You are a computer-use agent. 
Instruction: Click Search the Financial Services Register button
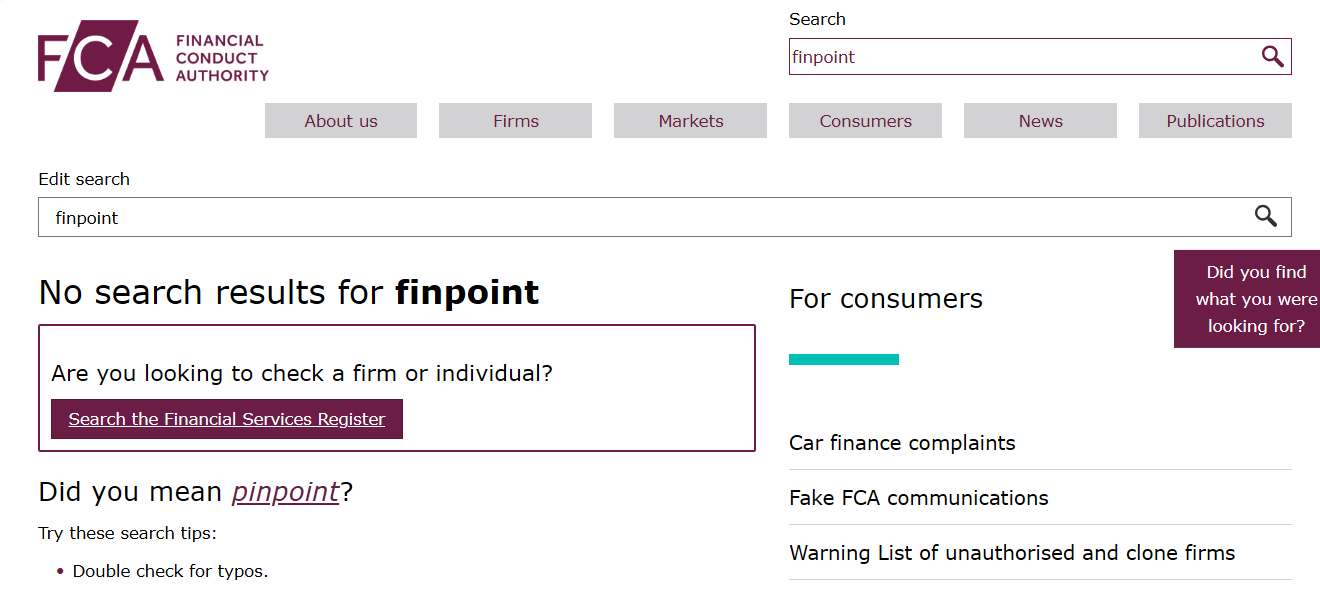tap(226, 418)
